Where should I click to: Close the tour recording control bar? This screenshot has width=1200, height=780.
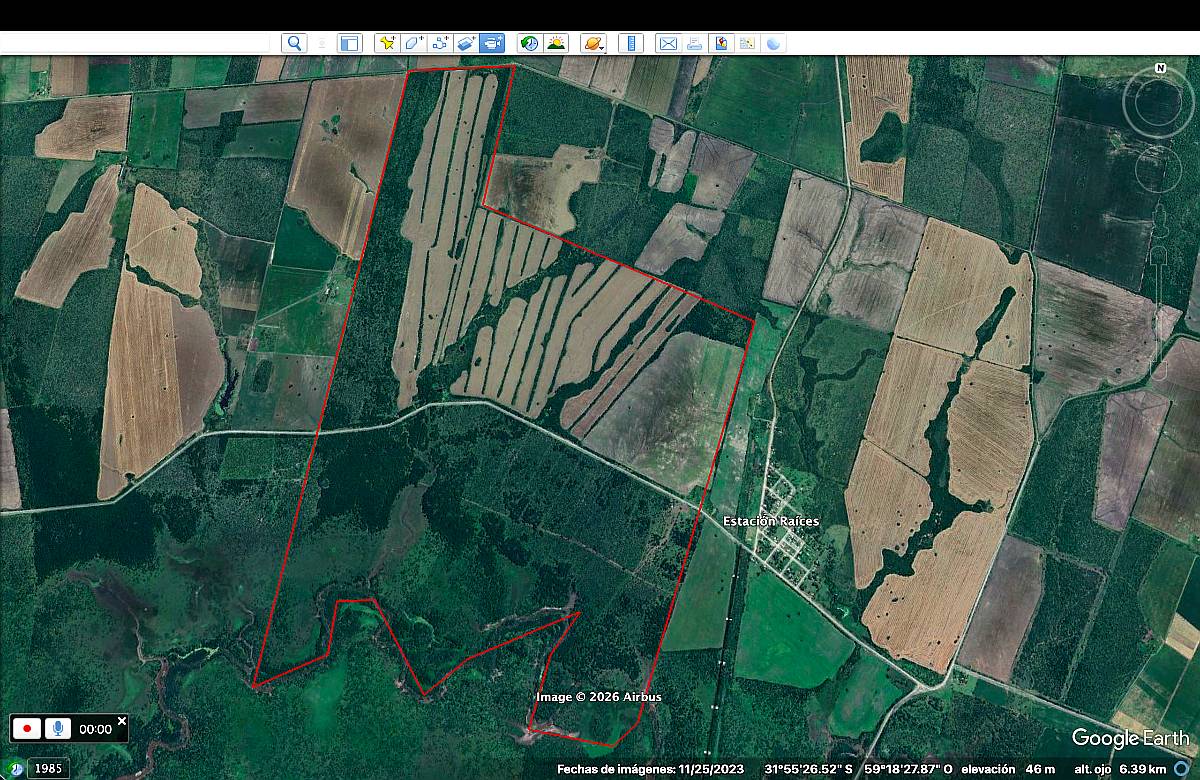click(122, 720)
